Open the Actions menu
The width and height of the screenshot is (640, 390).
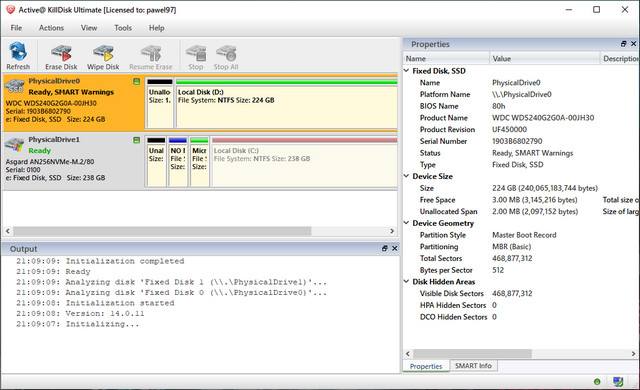pyautogui.click(x=51, y=28)
